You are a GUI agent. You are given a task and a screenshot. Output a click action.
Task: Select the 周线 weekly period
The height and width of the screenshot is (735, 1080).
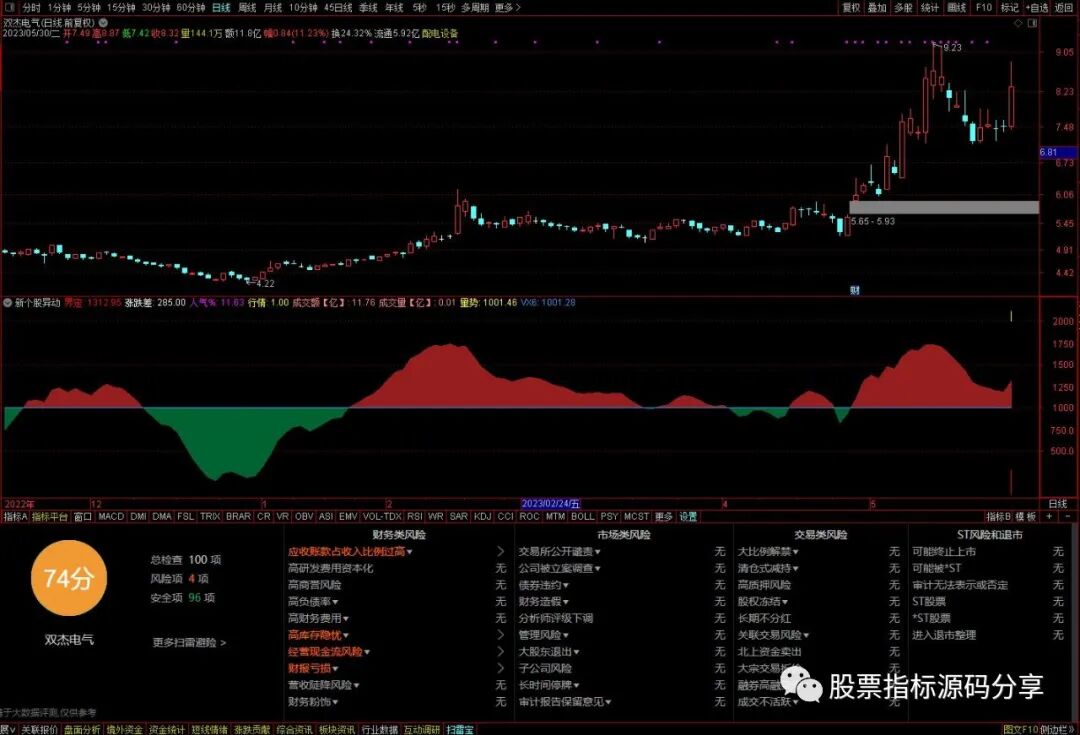pos(247,8)
